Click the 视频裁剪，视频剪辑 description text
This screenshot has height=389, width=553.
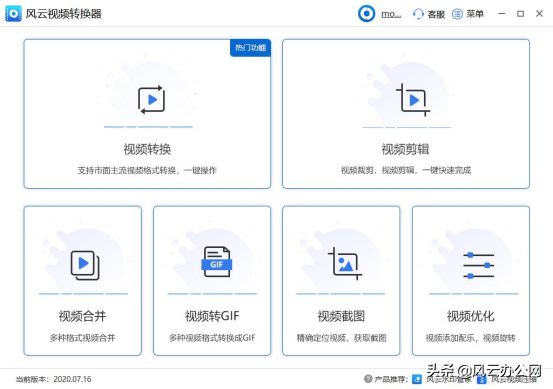click(406, 170)
